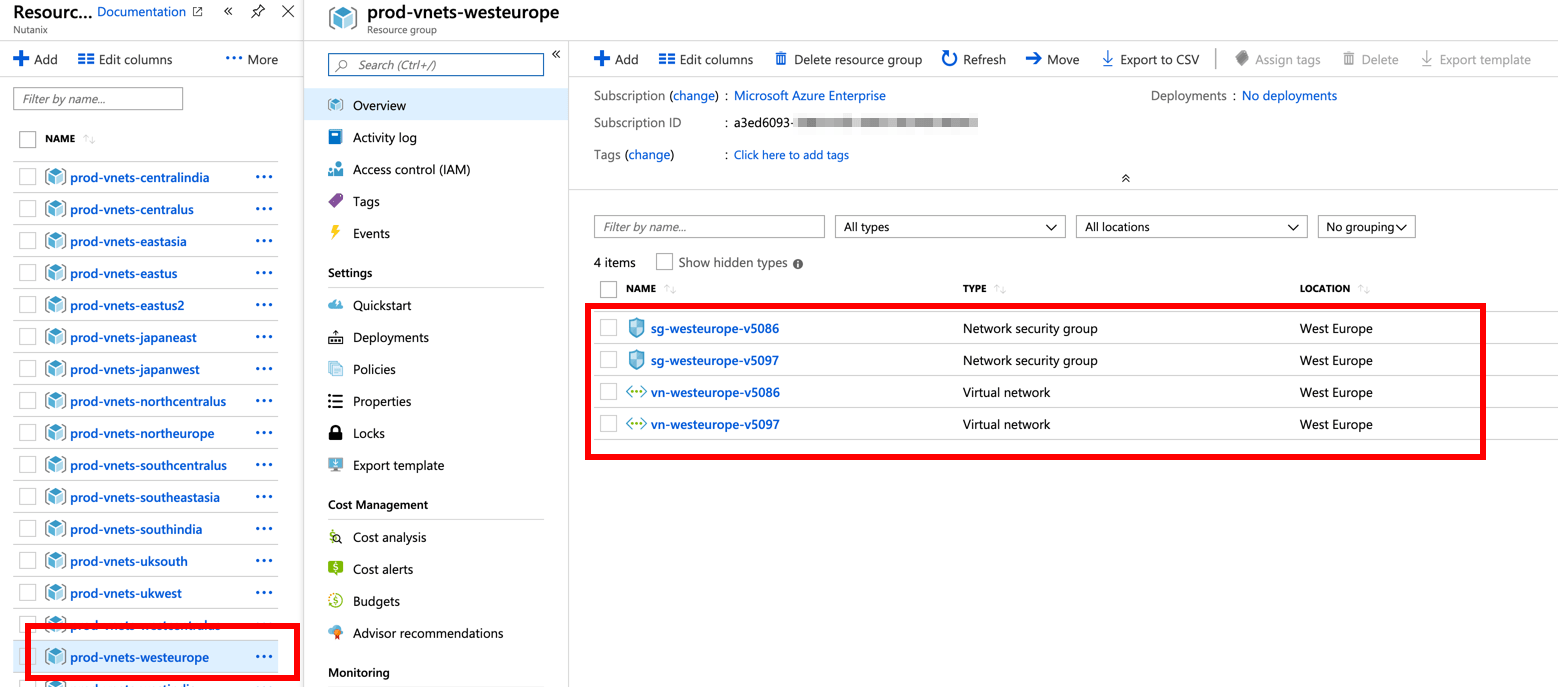Enable the Show hidden types checkbox
The width and height of the screenshot is (1558, 687).
(664, 262)
